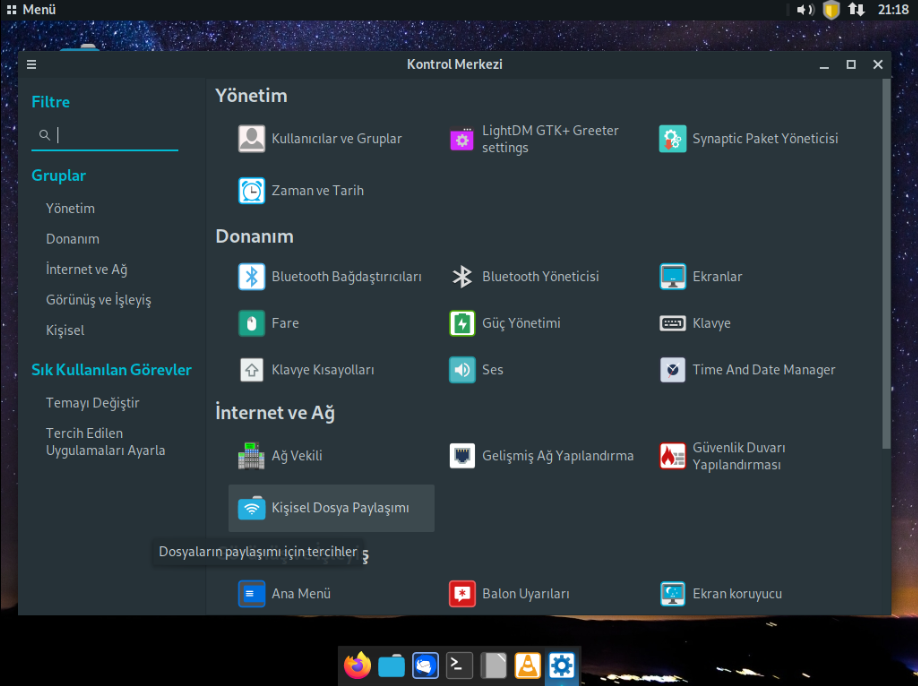The height and width of the screenshot is (686, 918).
Task: Launch VLC media player from dock
Action: (x=527, y=666)
